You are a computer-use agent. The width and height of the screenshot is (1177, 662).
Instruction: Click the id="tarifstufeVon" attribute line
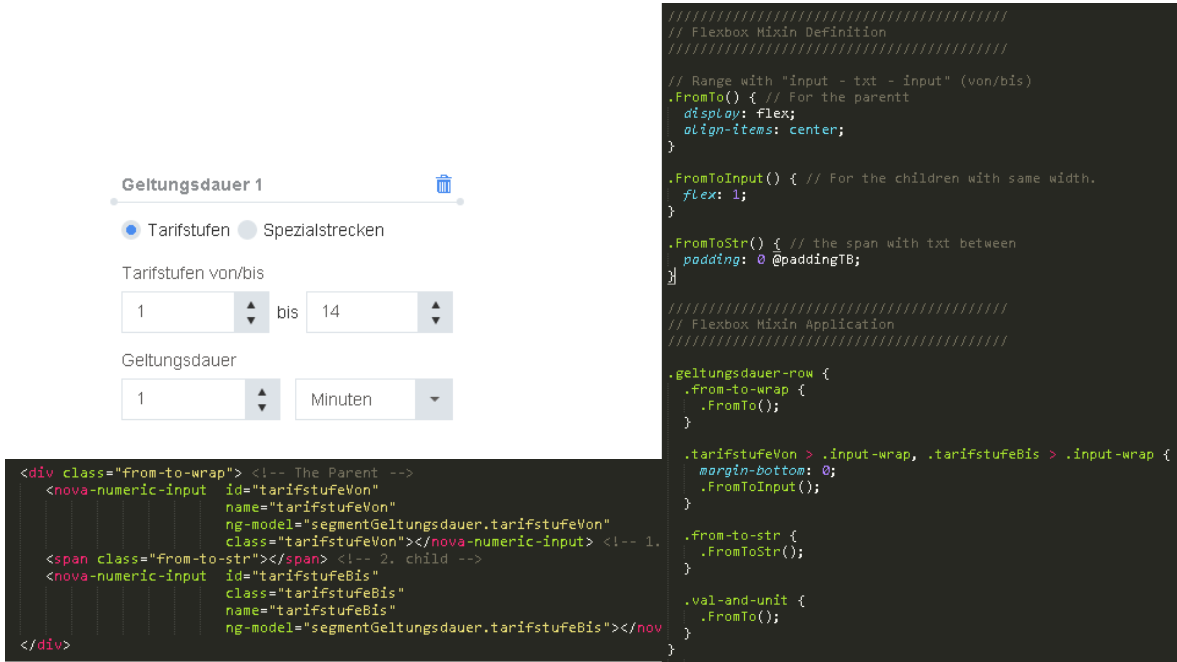coord(302,490)
